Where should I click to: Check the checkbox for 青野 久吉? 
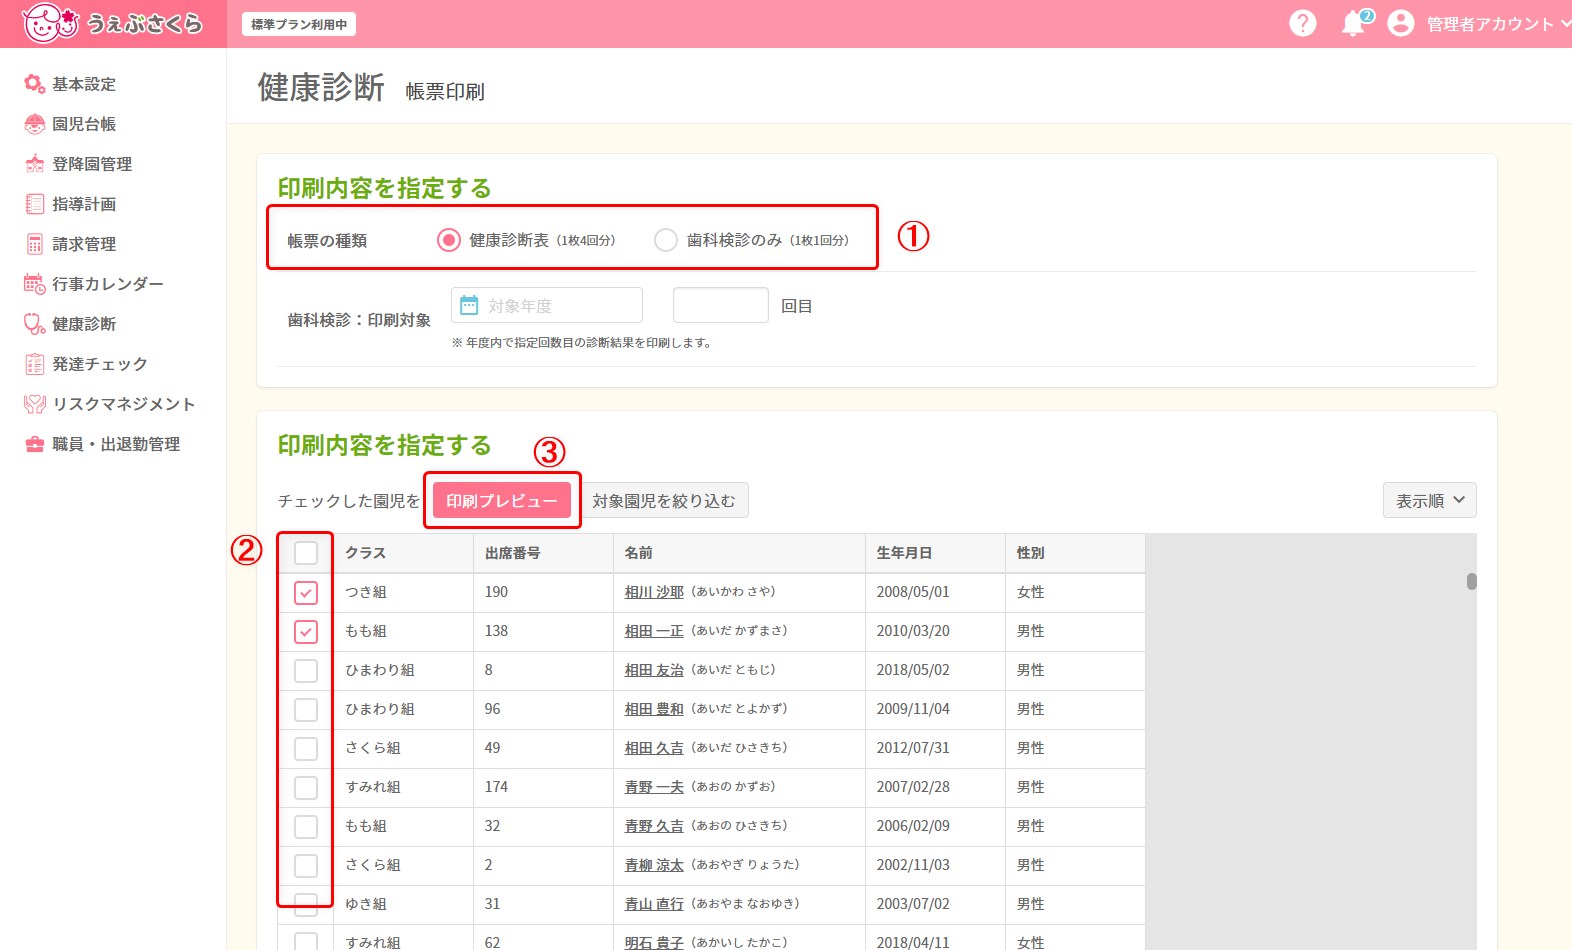coord(306,827)
